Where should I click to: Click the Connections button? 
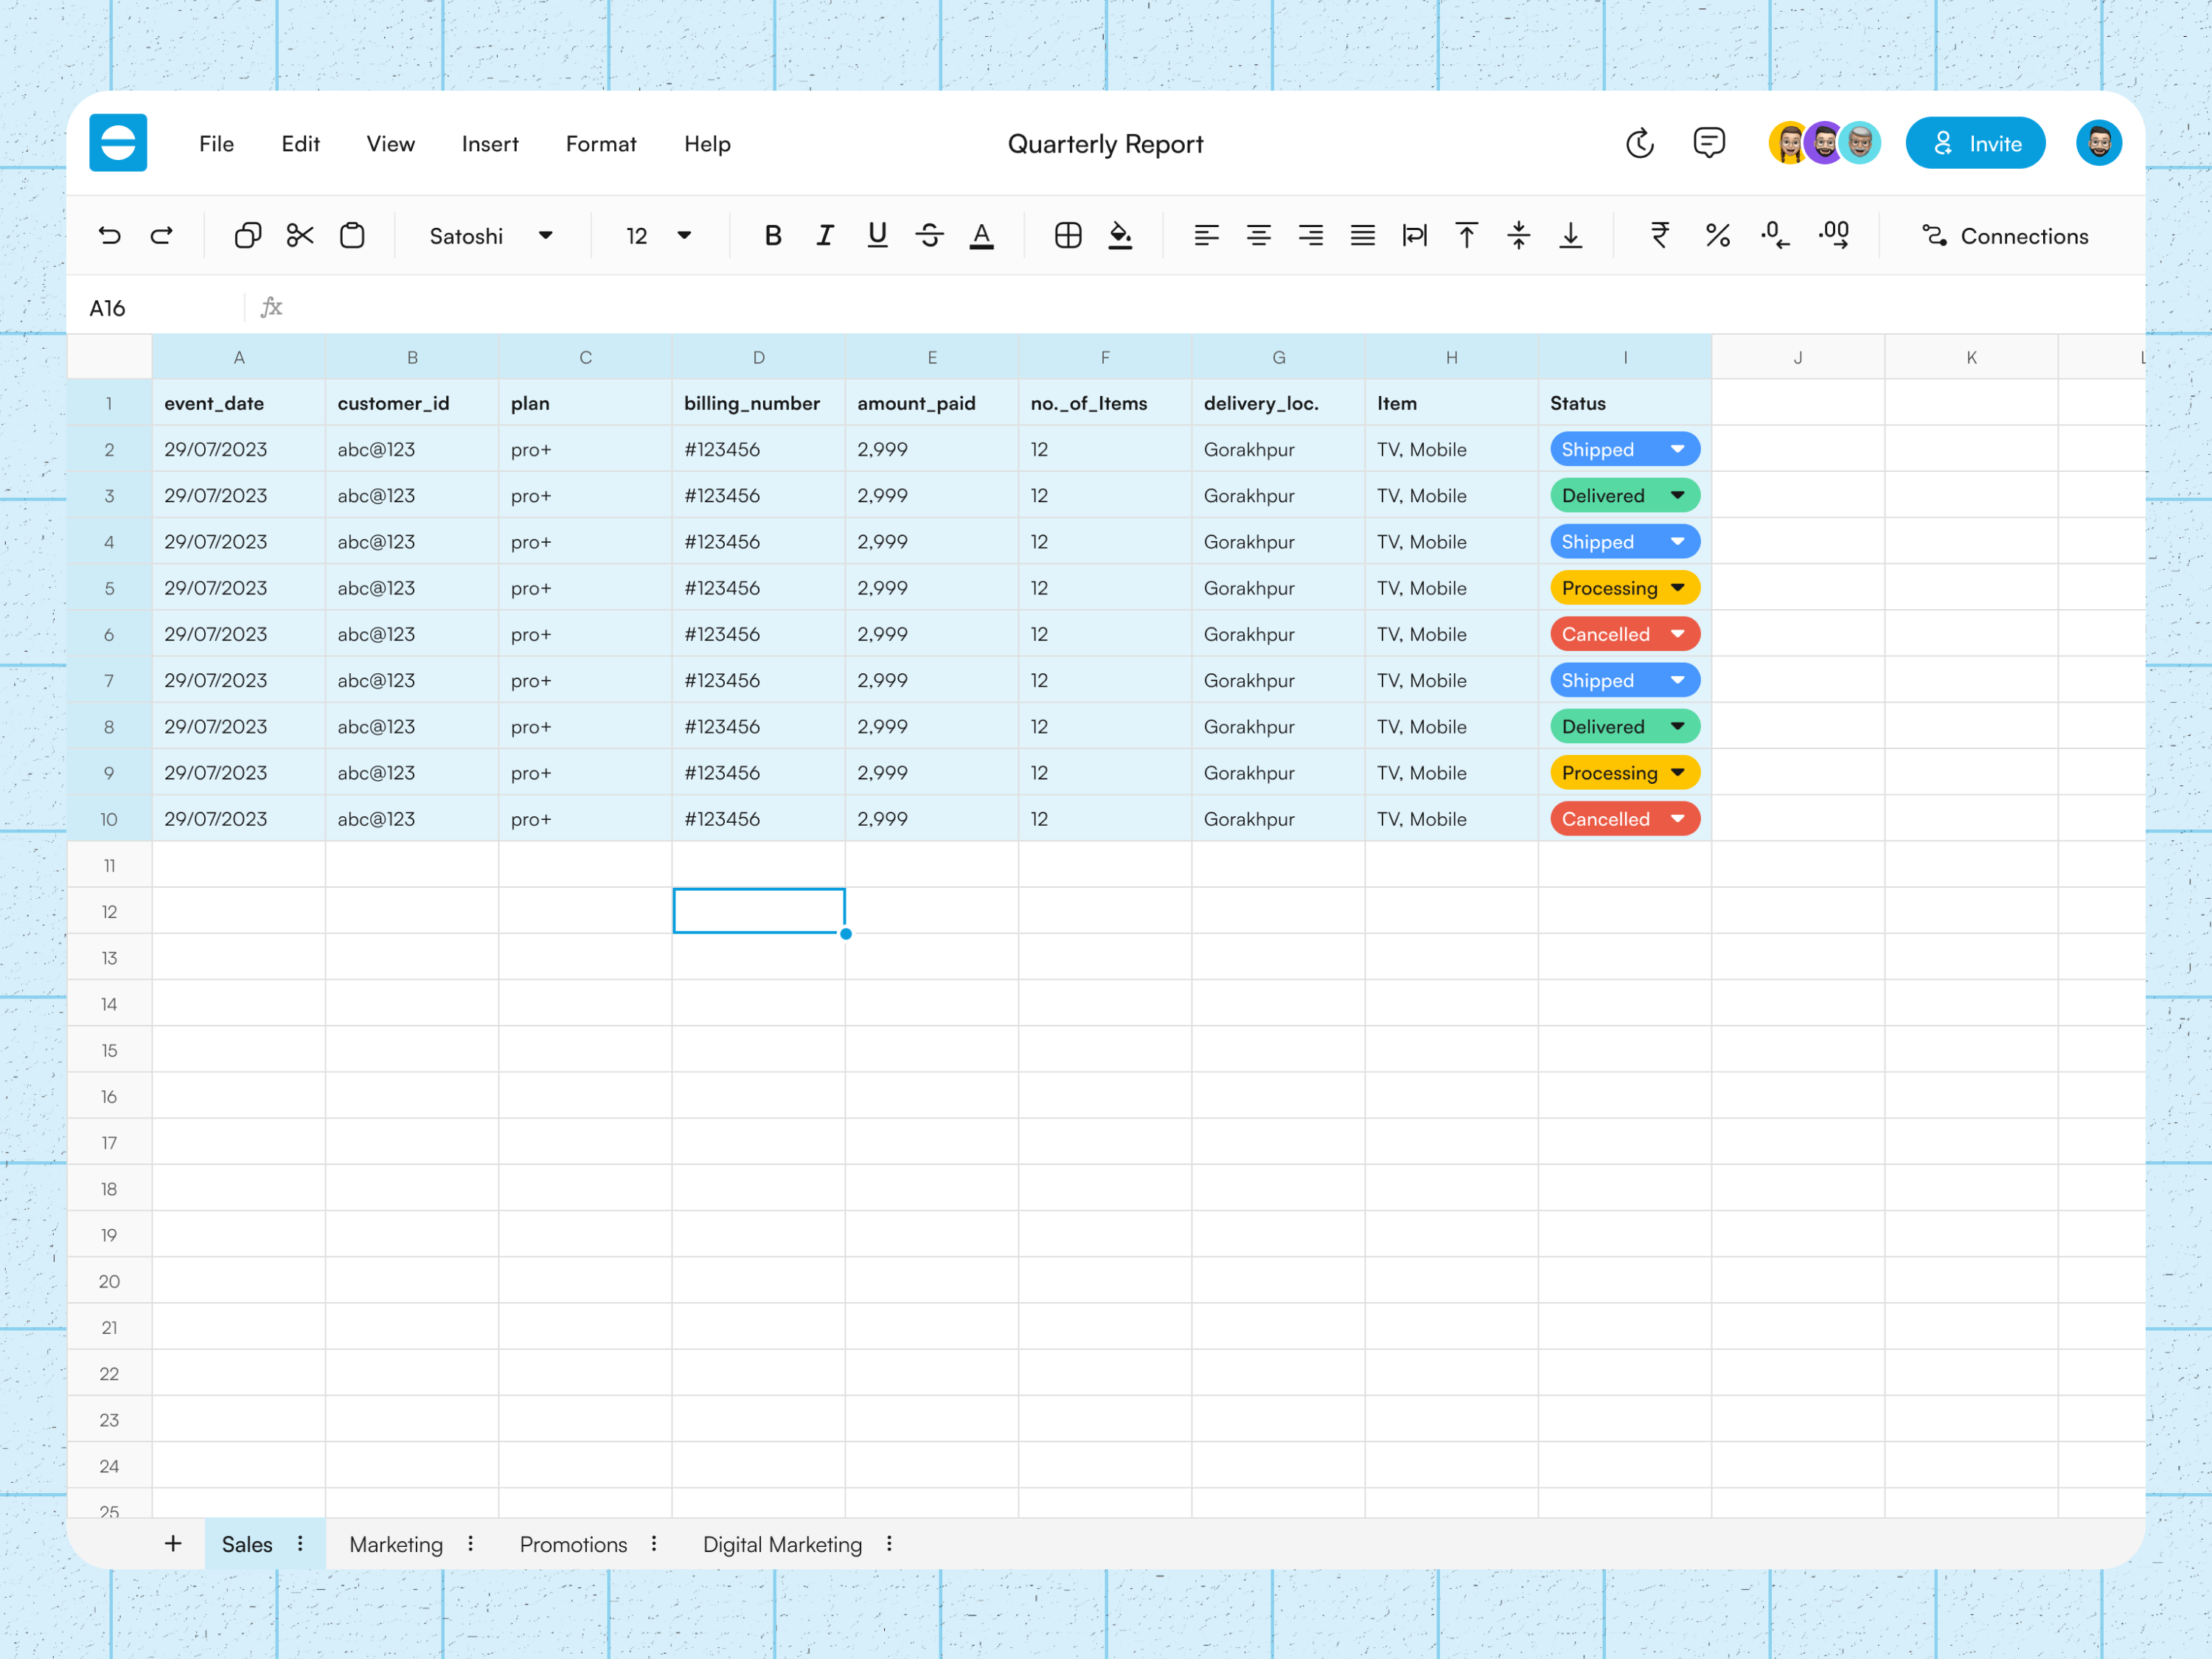click(x=2006, y=236)
